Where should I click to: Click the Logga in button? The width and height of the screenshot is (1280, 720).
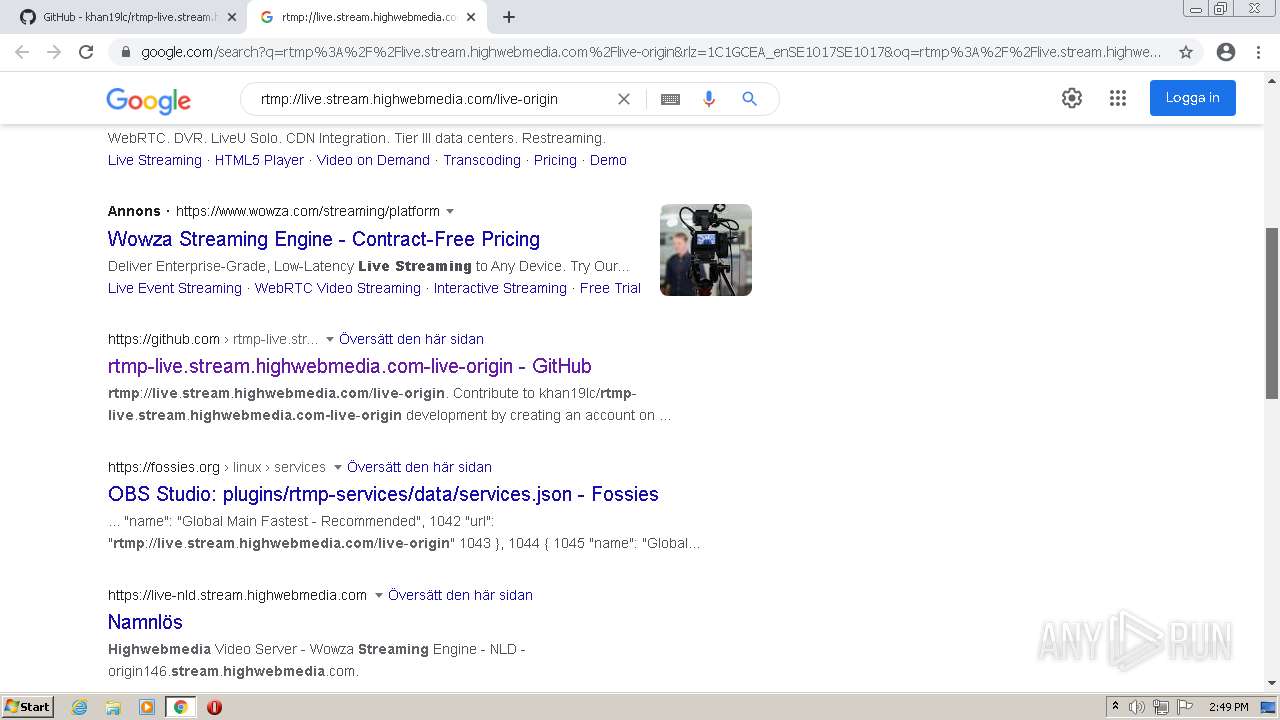pyautogui.click(x=1192, y=98)
